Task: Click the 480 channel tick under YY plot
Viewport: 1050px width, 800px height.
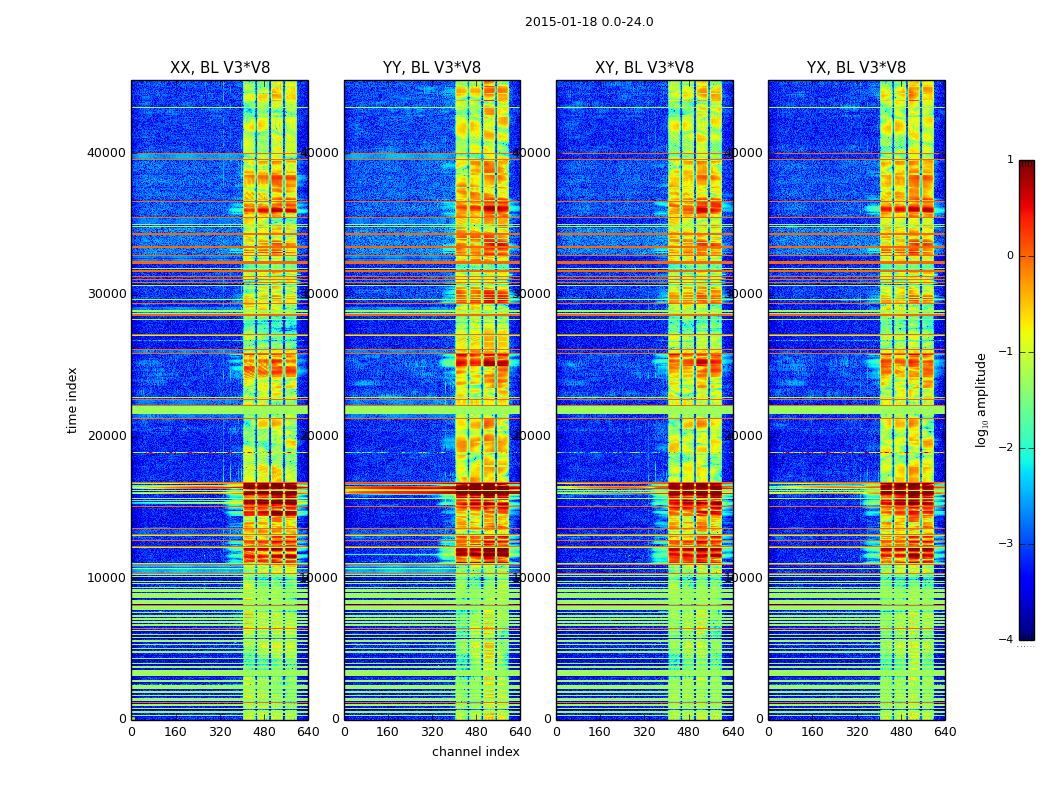Action: (x=476, y=732)
